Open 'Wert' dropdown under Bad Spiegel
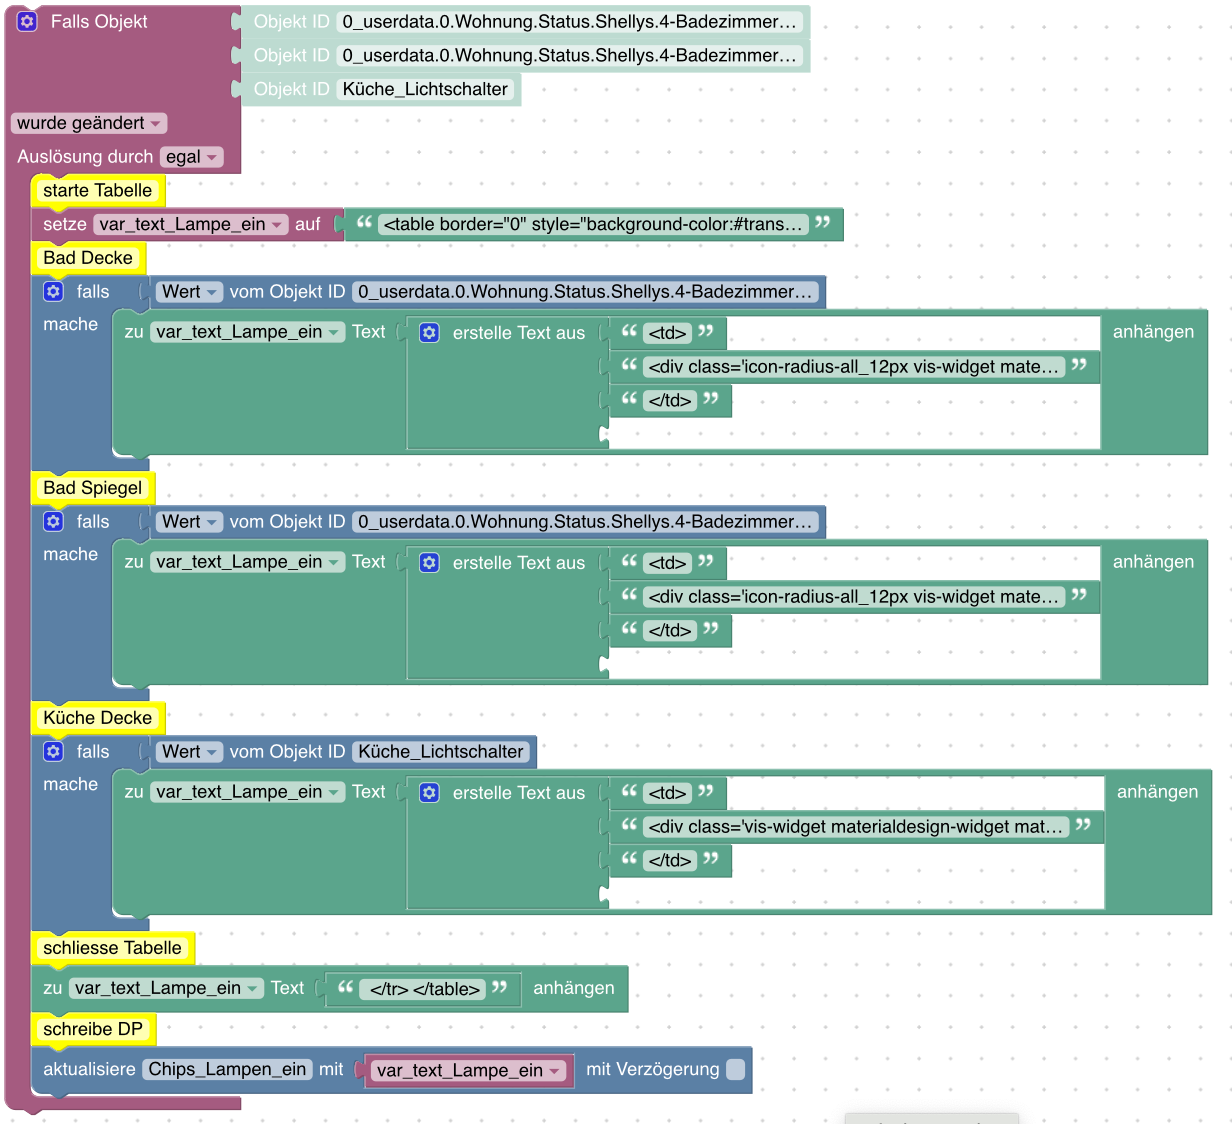Viewport: 1232px width, 1124px height. point(189,521)
